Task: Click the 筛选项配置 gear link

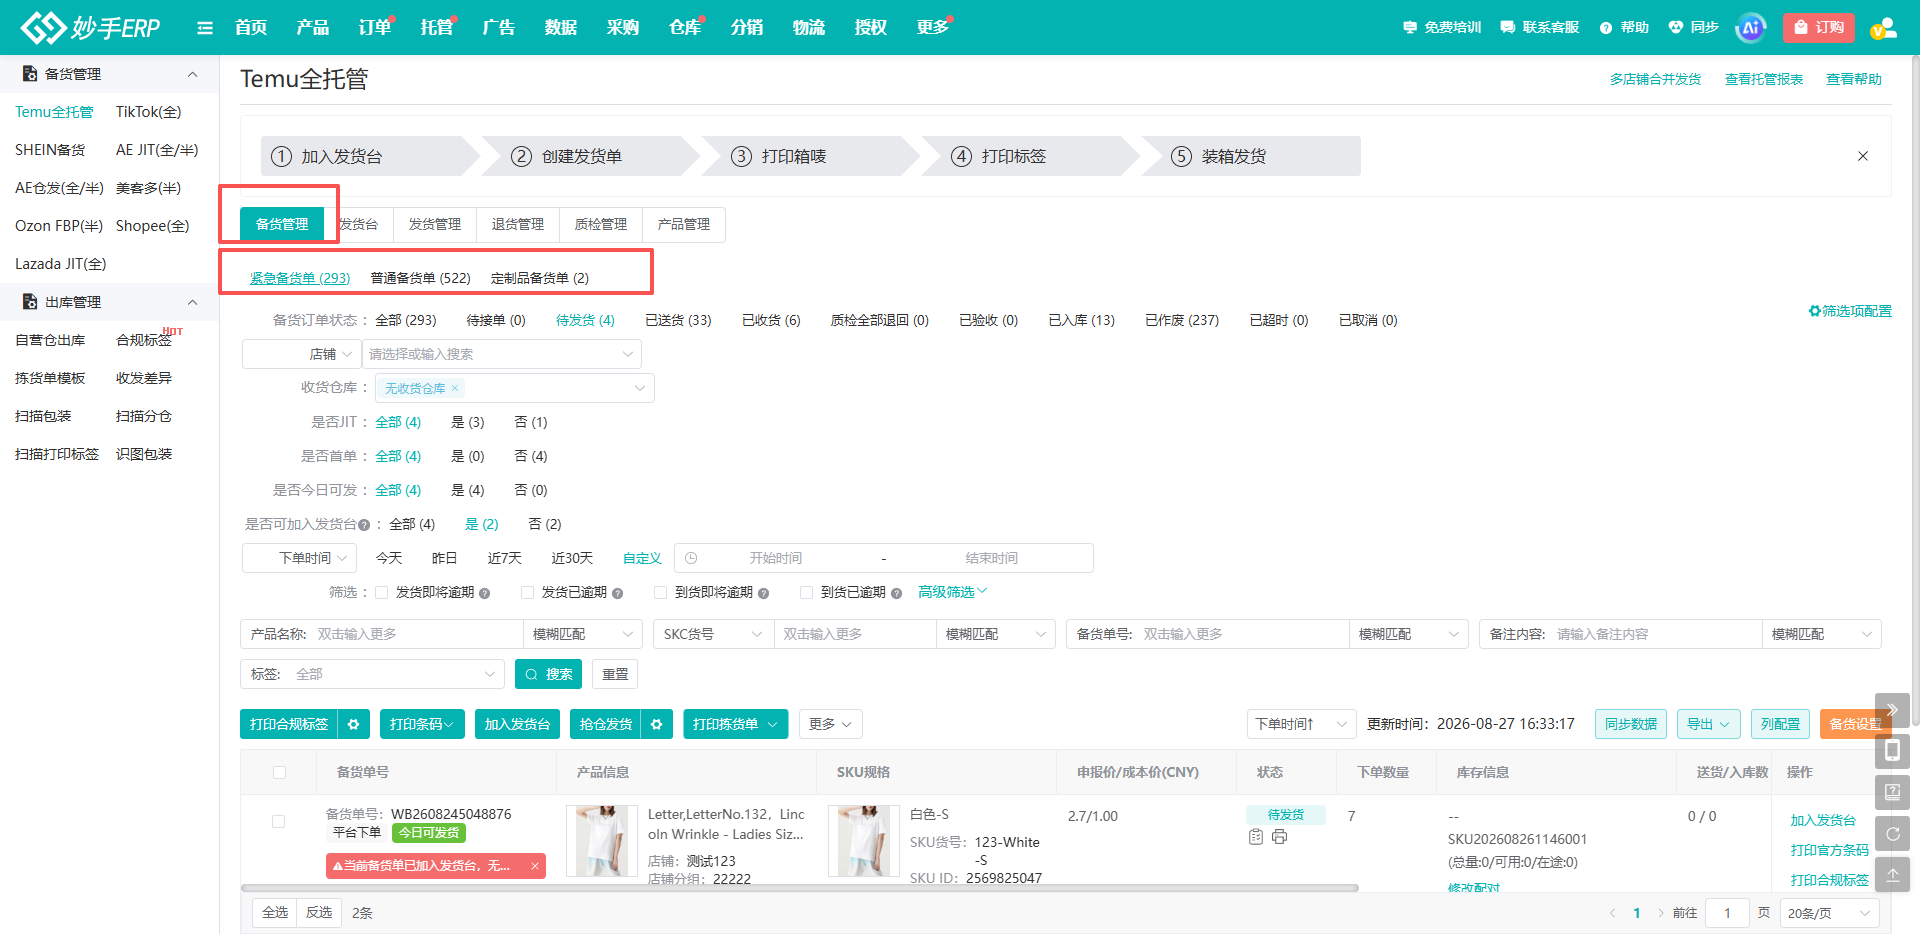Action: (1850, 311)
